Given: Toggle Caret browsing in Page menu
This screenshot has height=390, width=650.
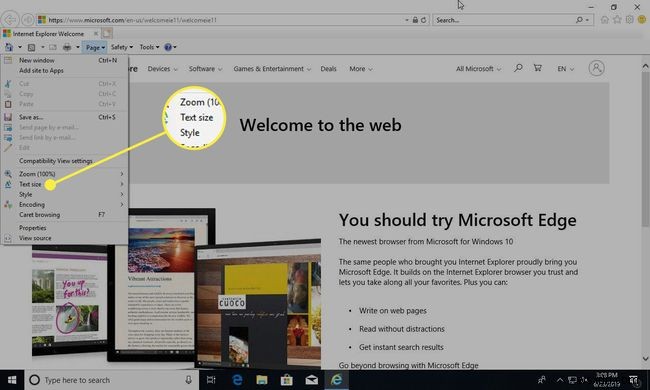Looking at the screenshot, I should 65,215.
